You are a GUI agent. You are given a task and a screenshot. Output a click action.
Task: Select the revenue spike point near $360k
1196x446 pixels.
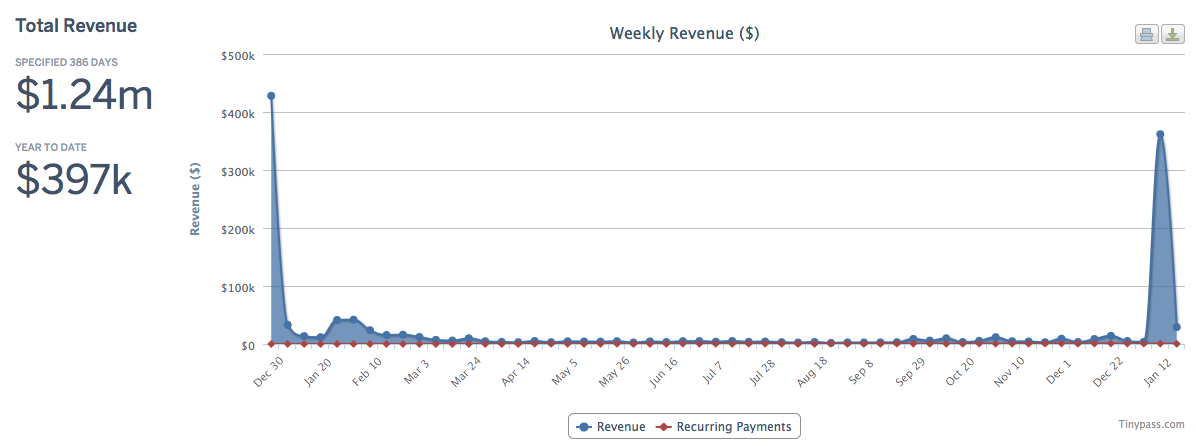click(x=1160, y=134)
